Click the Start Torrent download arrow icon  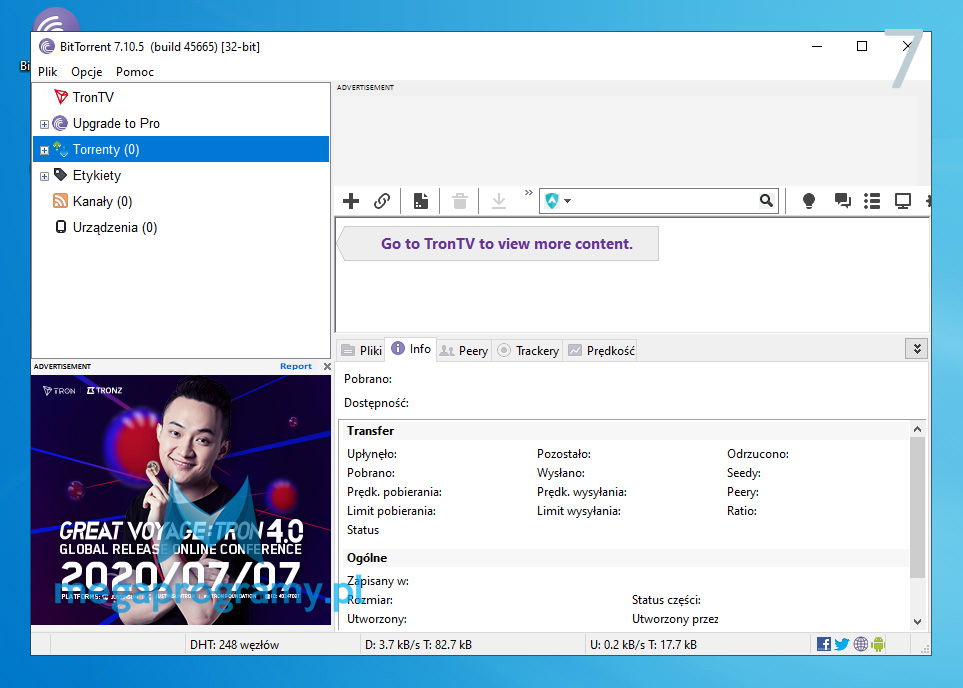tap(499, 201)
